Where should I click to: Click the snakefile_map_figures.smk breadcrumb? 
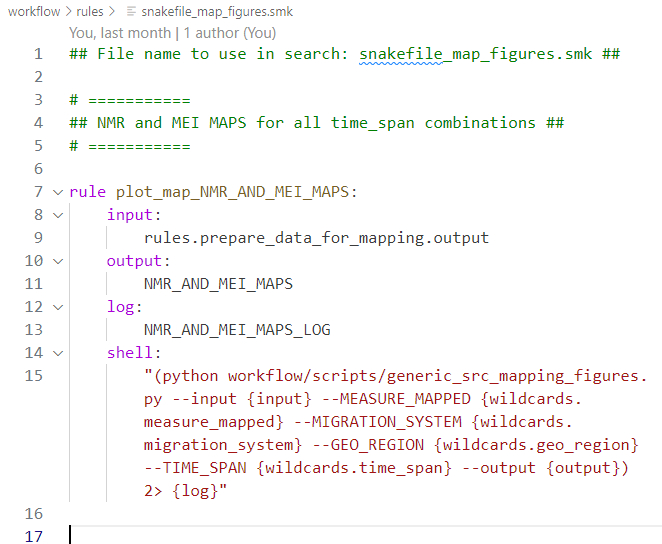216,11
